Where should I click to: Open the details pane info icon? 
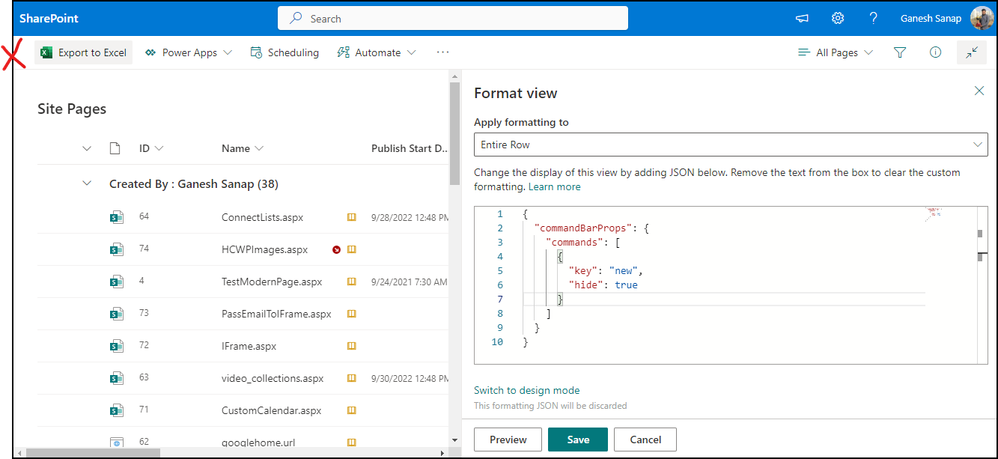[935, 53]
